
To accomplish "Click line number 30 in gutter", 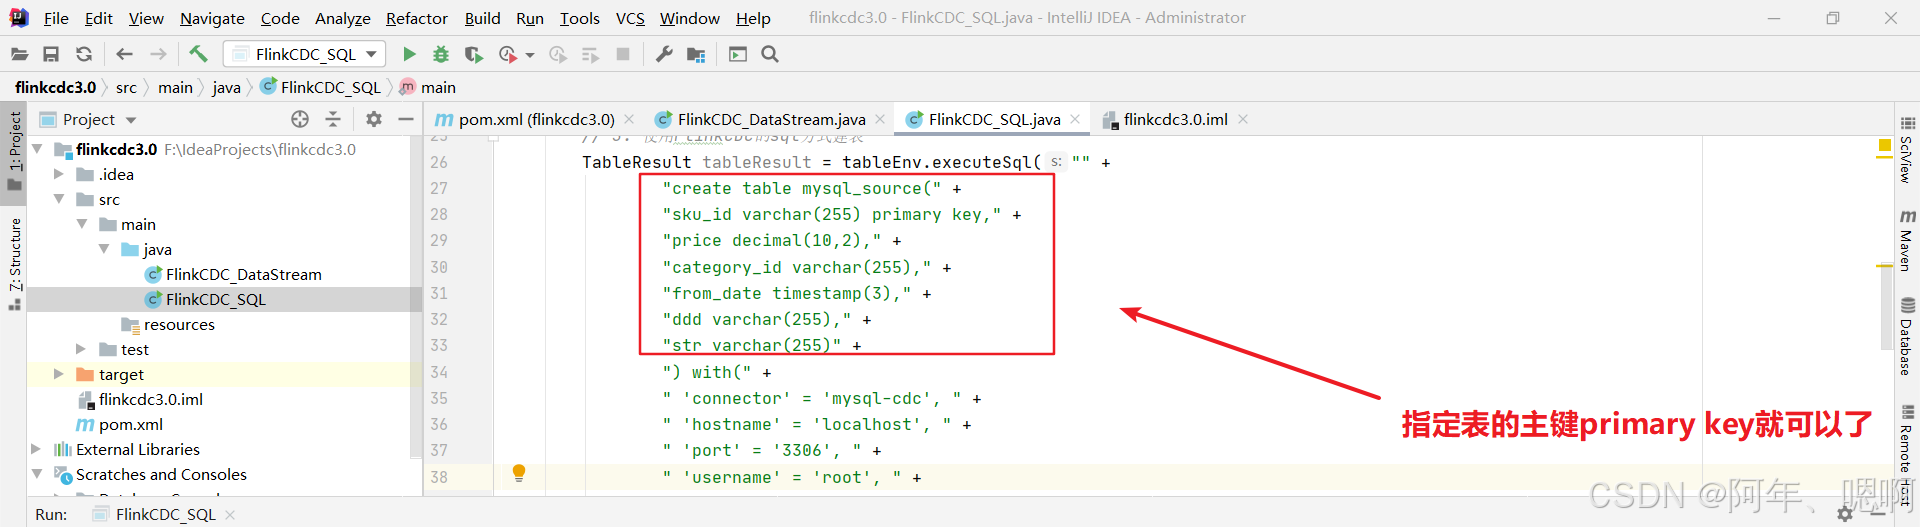I will tap(439, 267).
